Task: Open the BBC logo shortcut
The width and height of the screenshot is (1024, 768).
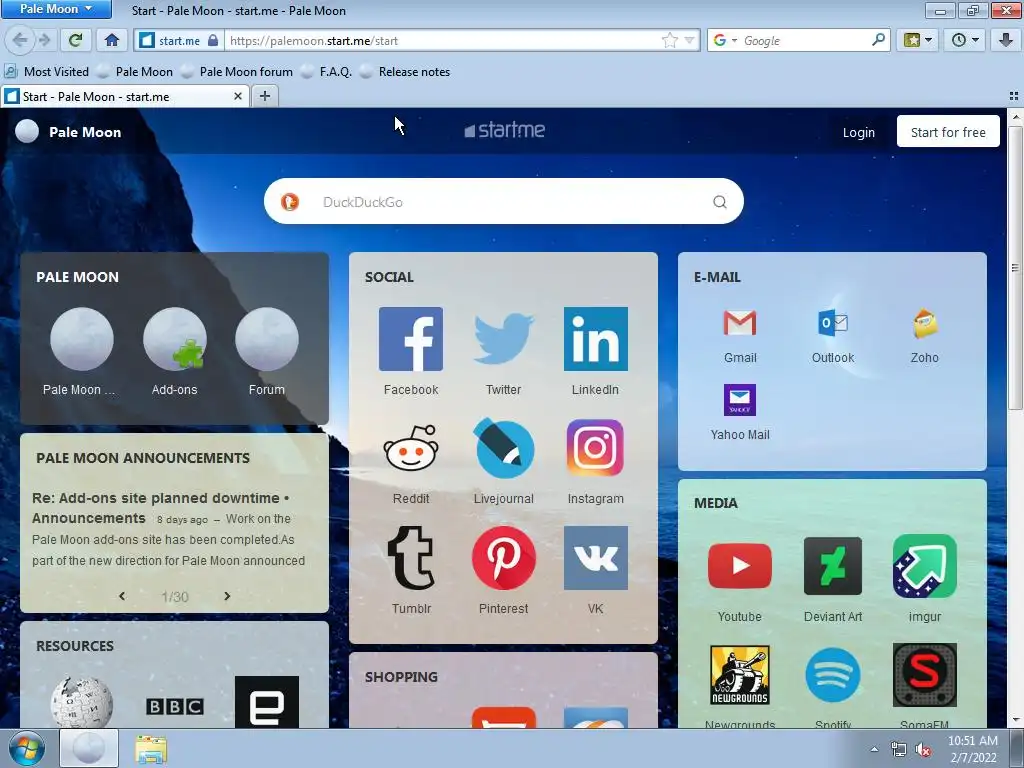Action: (x=174, y=707)
